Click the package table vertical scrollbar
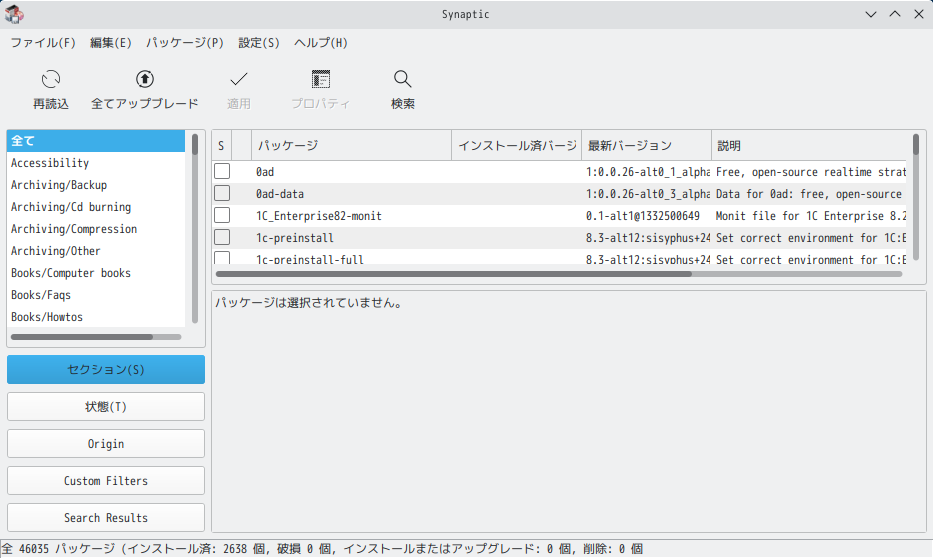 click(916, 198)
